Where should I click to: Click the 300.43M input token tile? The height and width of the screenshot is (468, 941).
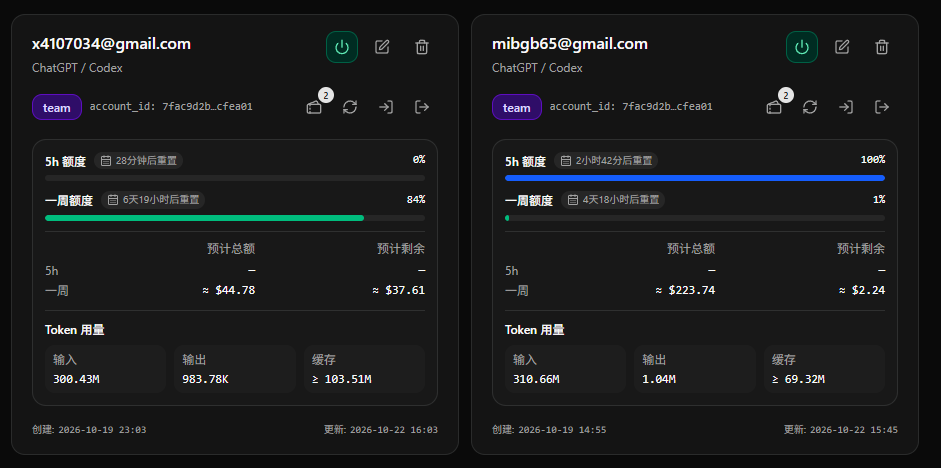coord(105,369)
